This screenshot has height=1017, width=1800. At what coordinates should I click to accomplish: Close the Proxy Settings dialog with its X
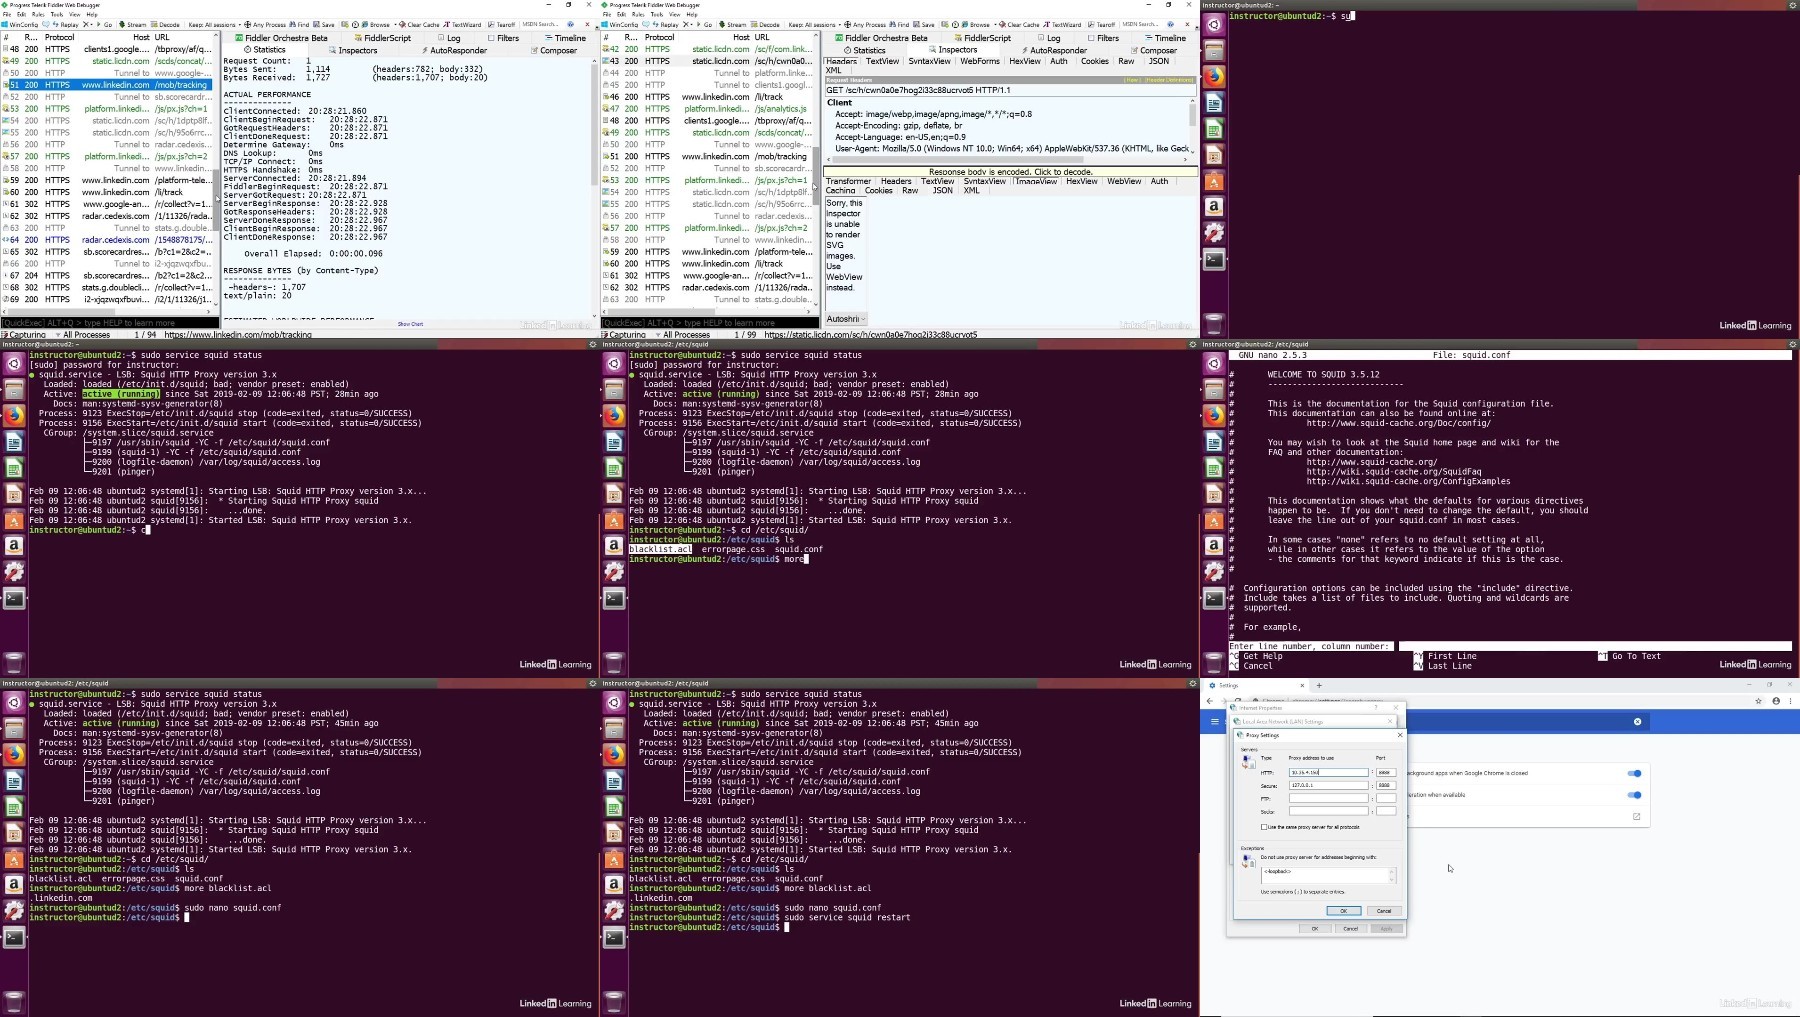point(1399,735)
